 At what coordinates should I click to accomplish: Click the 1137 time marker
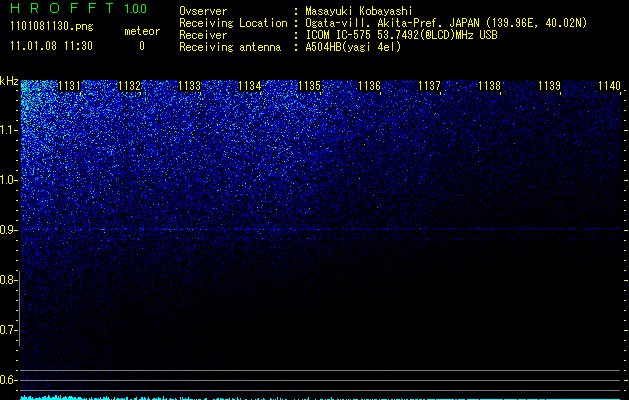429,86
